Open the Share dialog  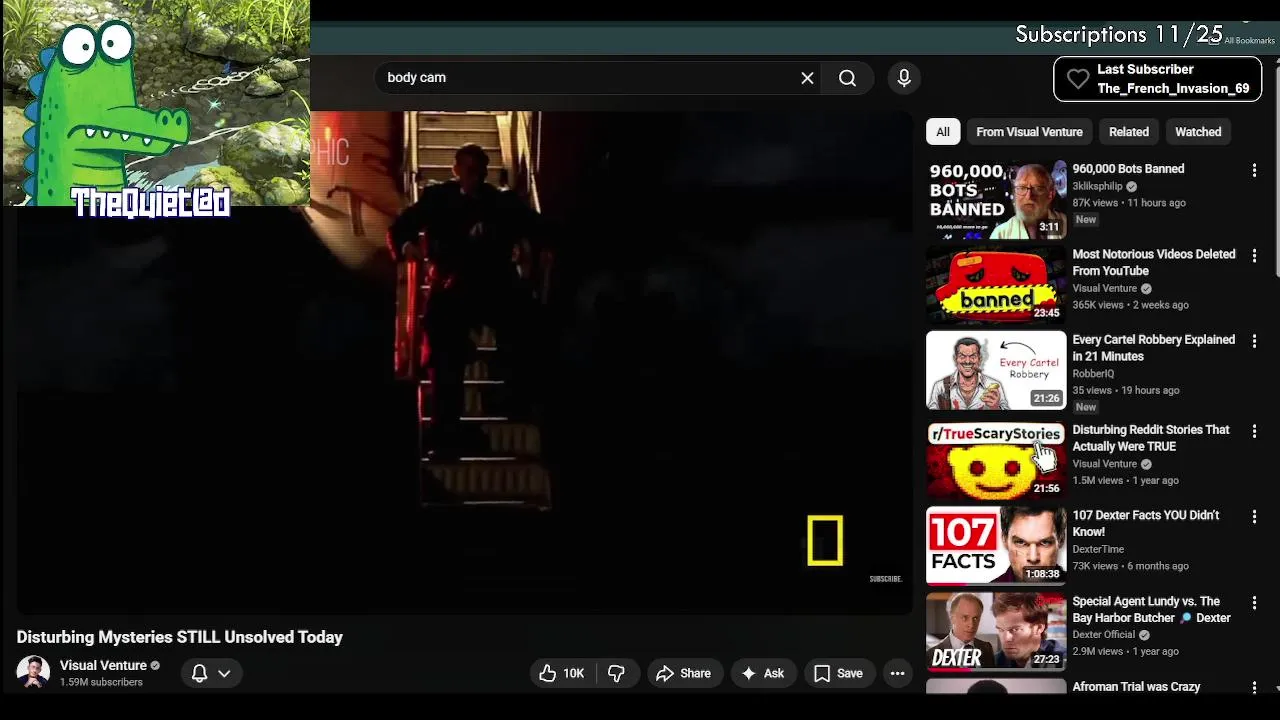click(684, 674)
